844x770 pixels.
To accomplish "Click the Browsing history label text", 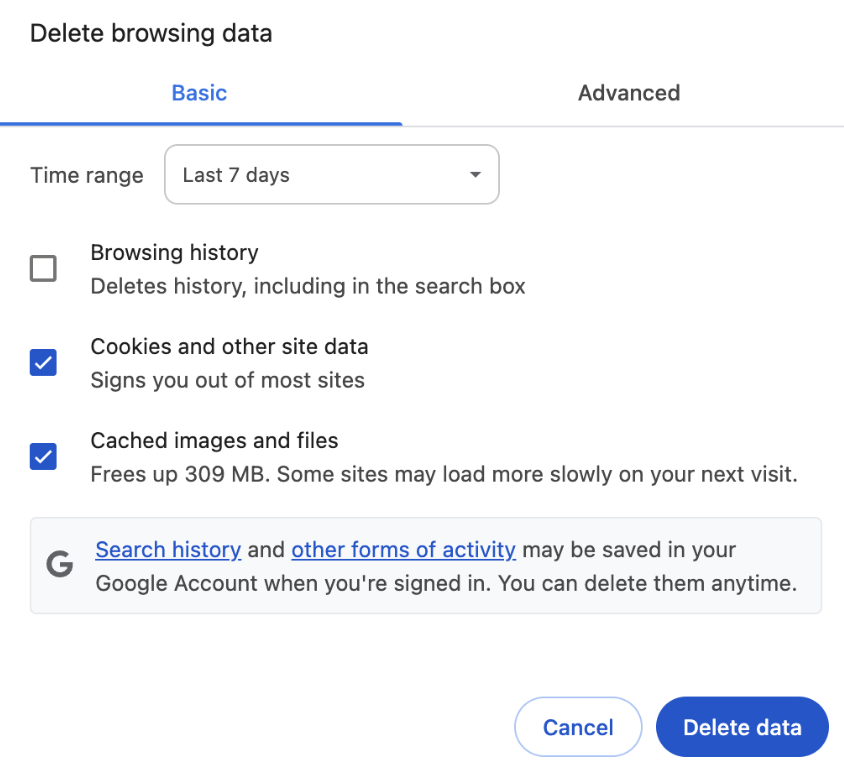I will tap(174, 253).
